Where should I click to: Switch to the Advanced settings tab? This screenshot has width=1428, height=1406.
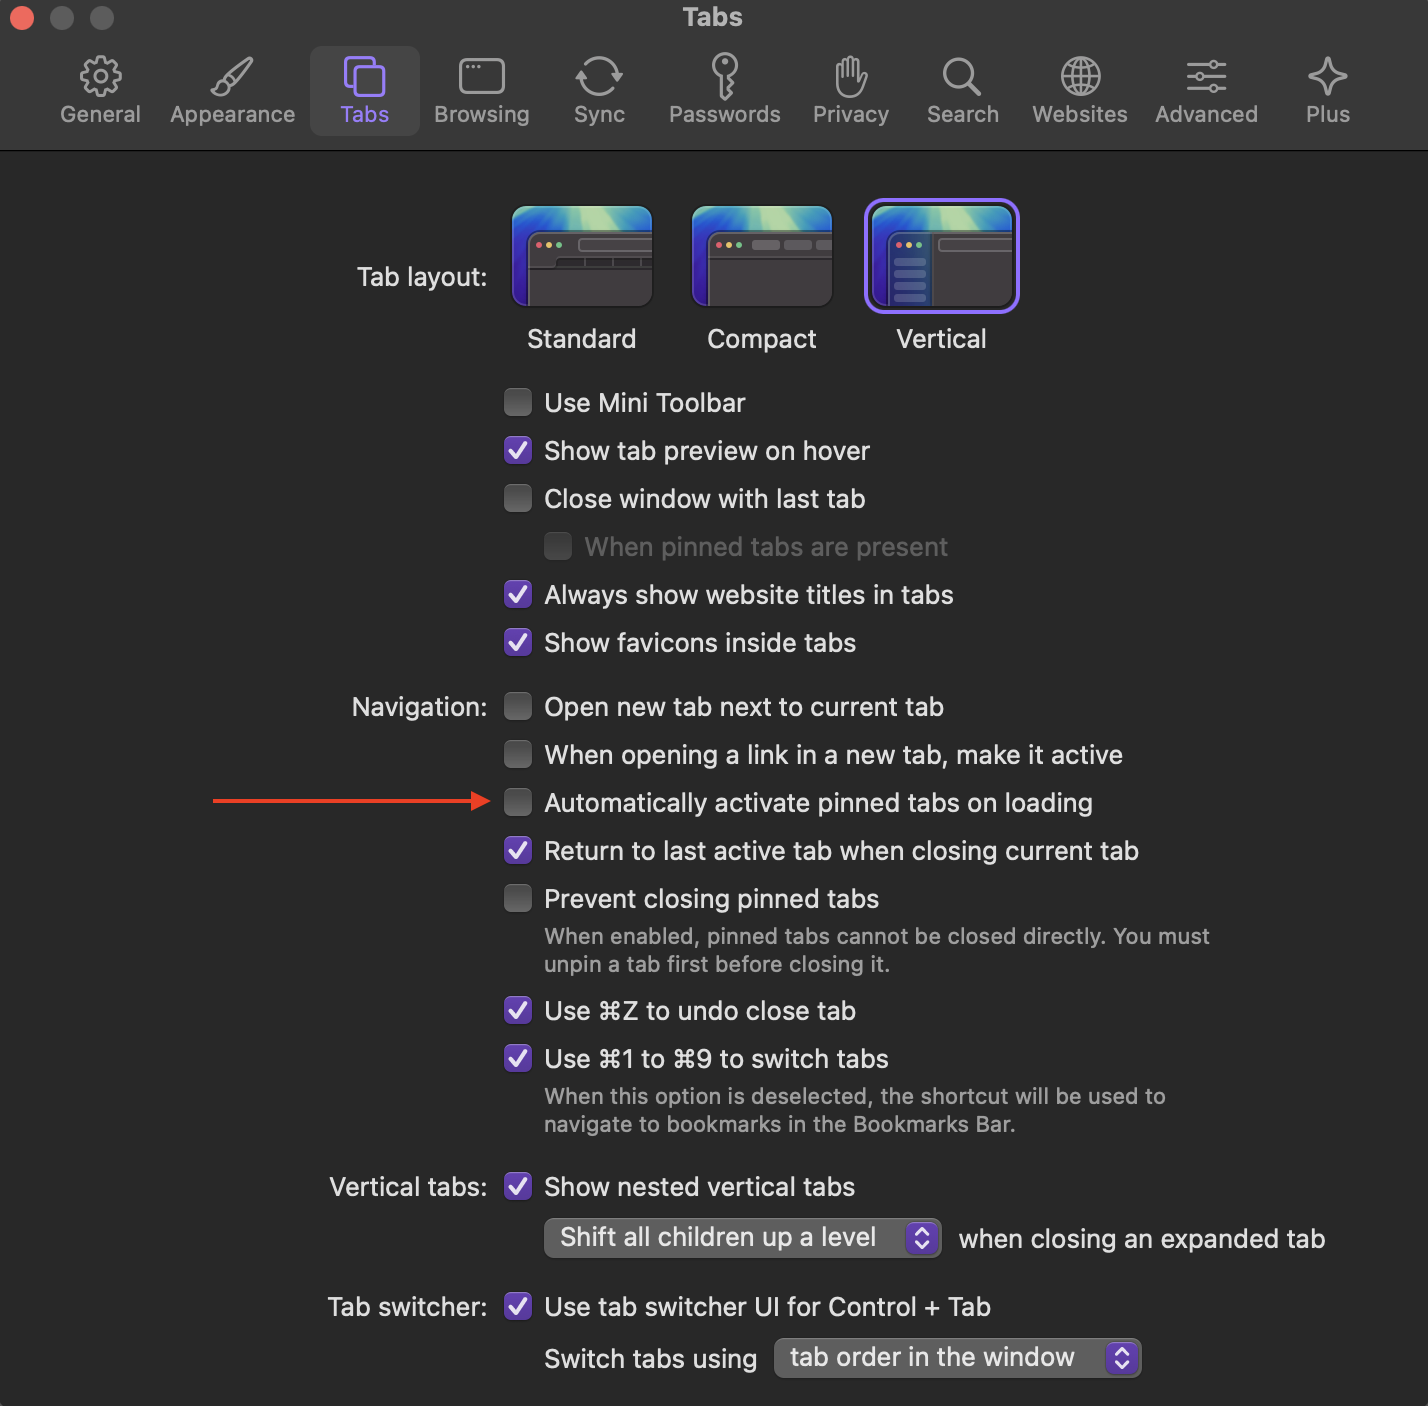[x=1206, y=77]
